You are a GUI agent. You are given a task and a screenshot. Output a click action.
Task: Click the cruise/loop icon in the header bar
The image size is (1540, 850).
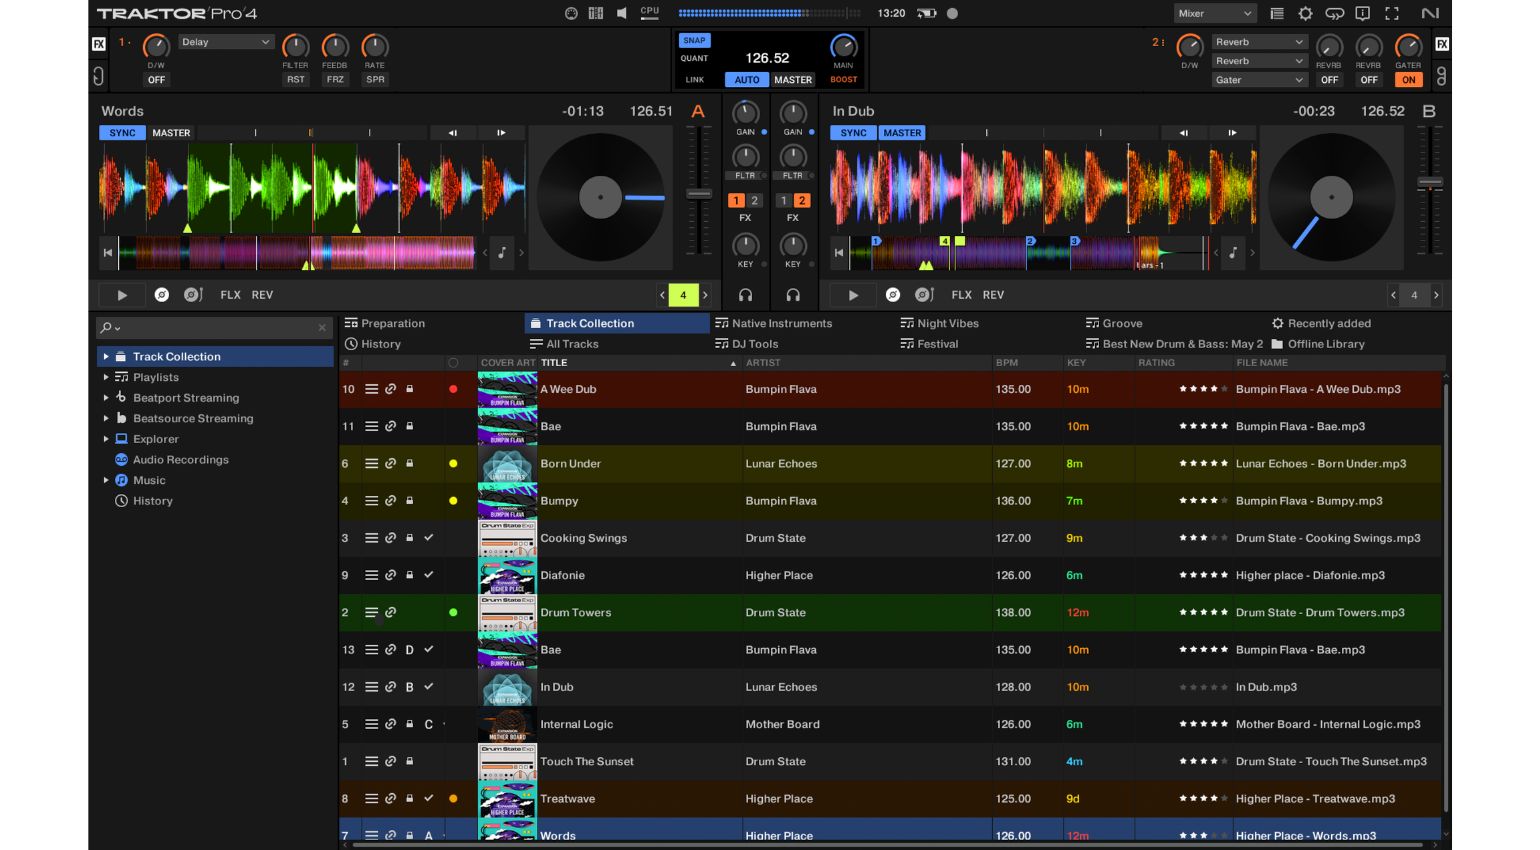click(1335, 13)
